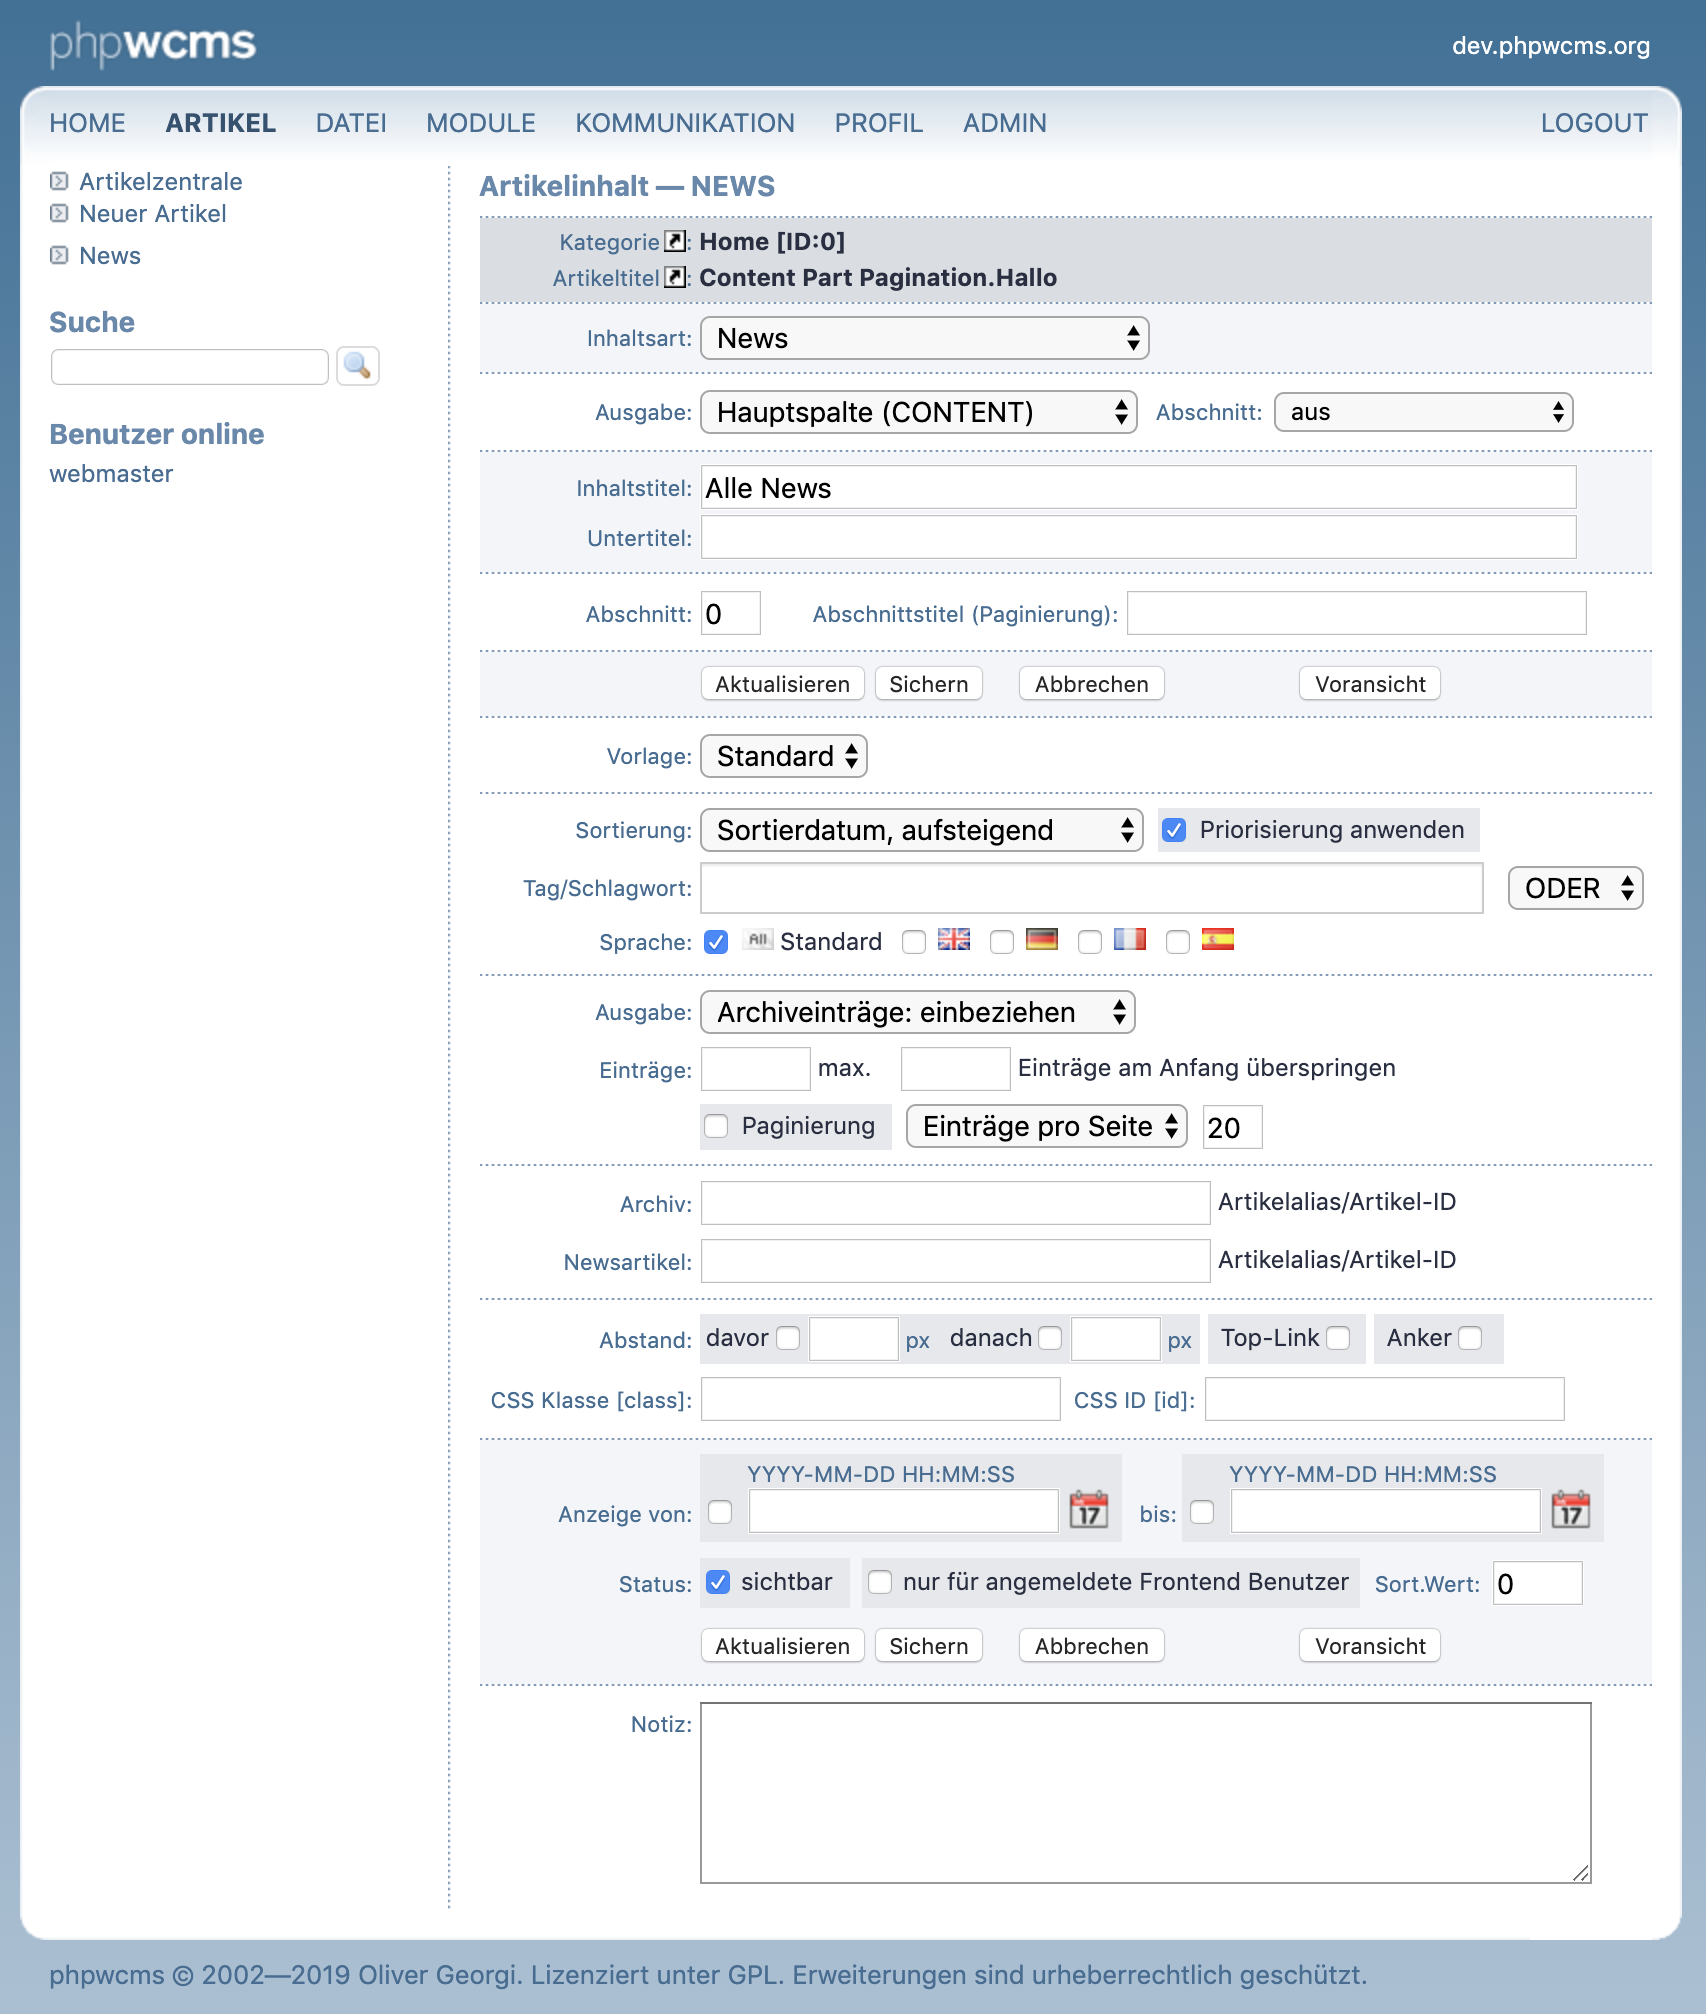Image resolution: width=1706 pixels, height=2014 pixels.
Task: Check the Anker checkbox
Action: tap(1470, 1338)
